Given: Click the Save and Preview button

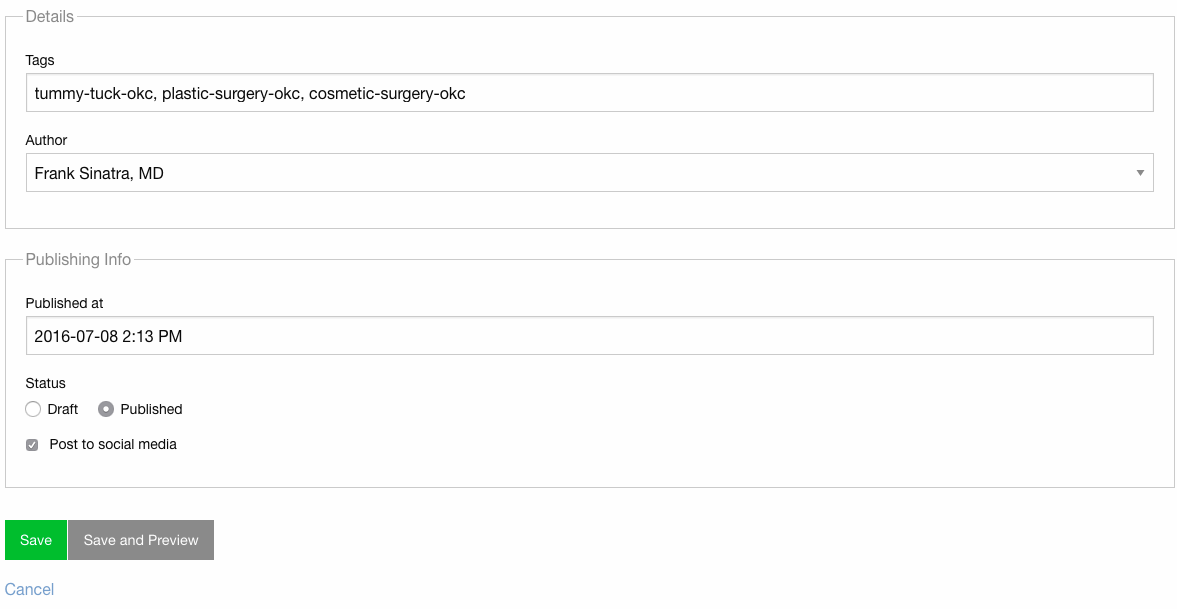Looking at the screenshot, I should coord(141,540).
